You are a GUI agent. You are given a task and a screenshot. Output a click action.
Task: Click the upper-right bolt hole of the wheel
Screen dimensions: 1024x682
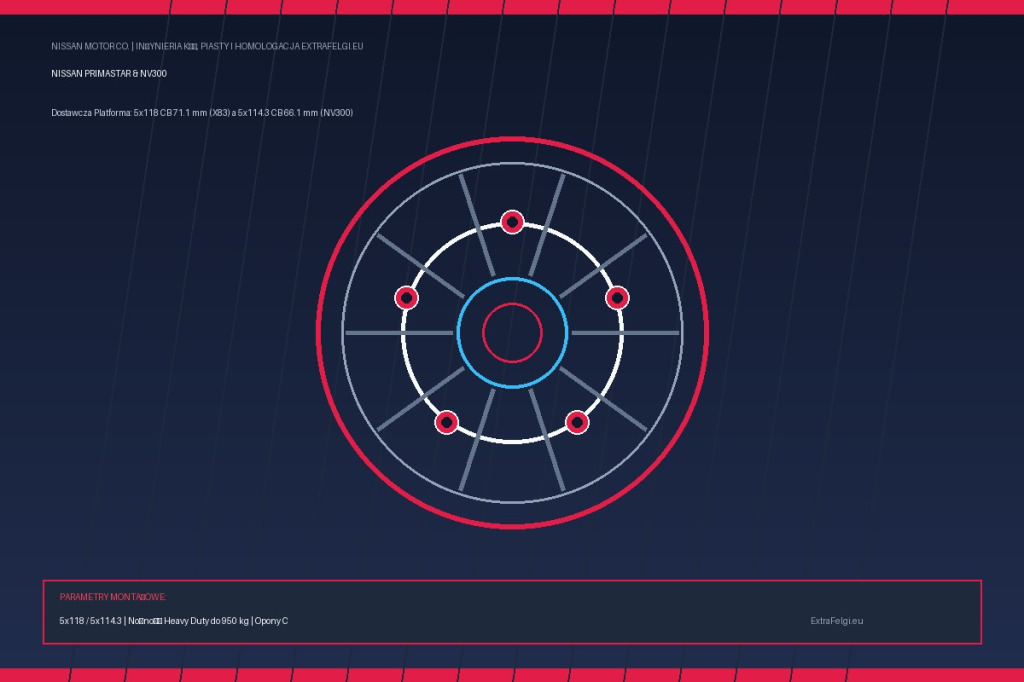click(x=617, y=298)
